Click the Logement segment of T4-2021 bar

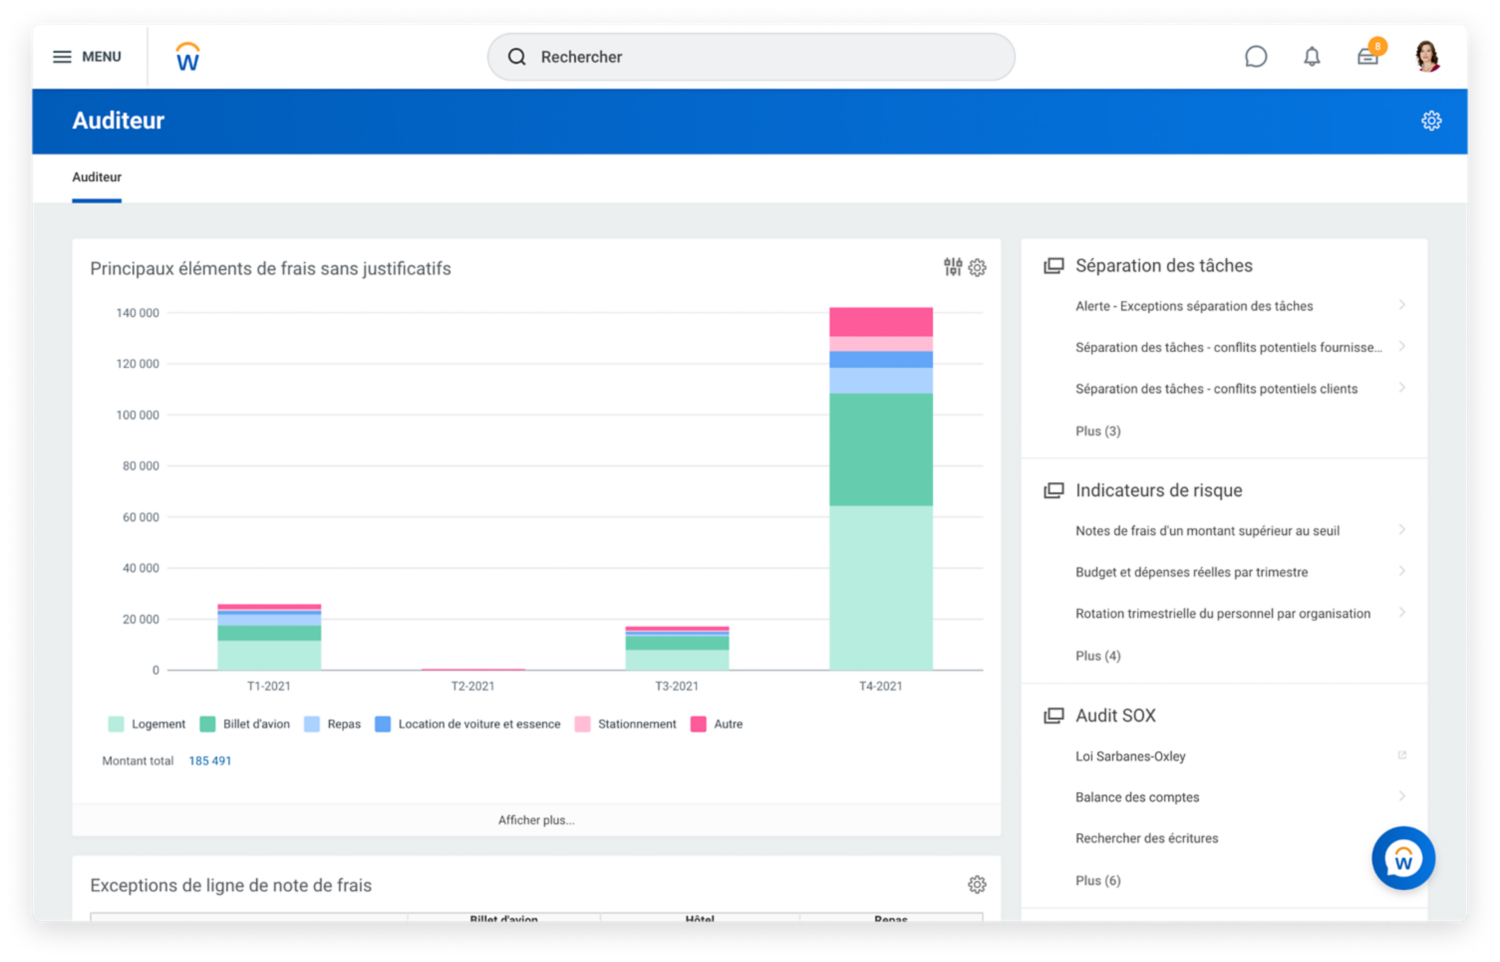pos(881,588)
